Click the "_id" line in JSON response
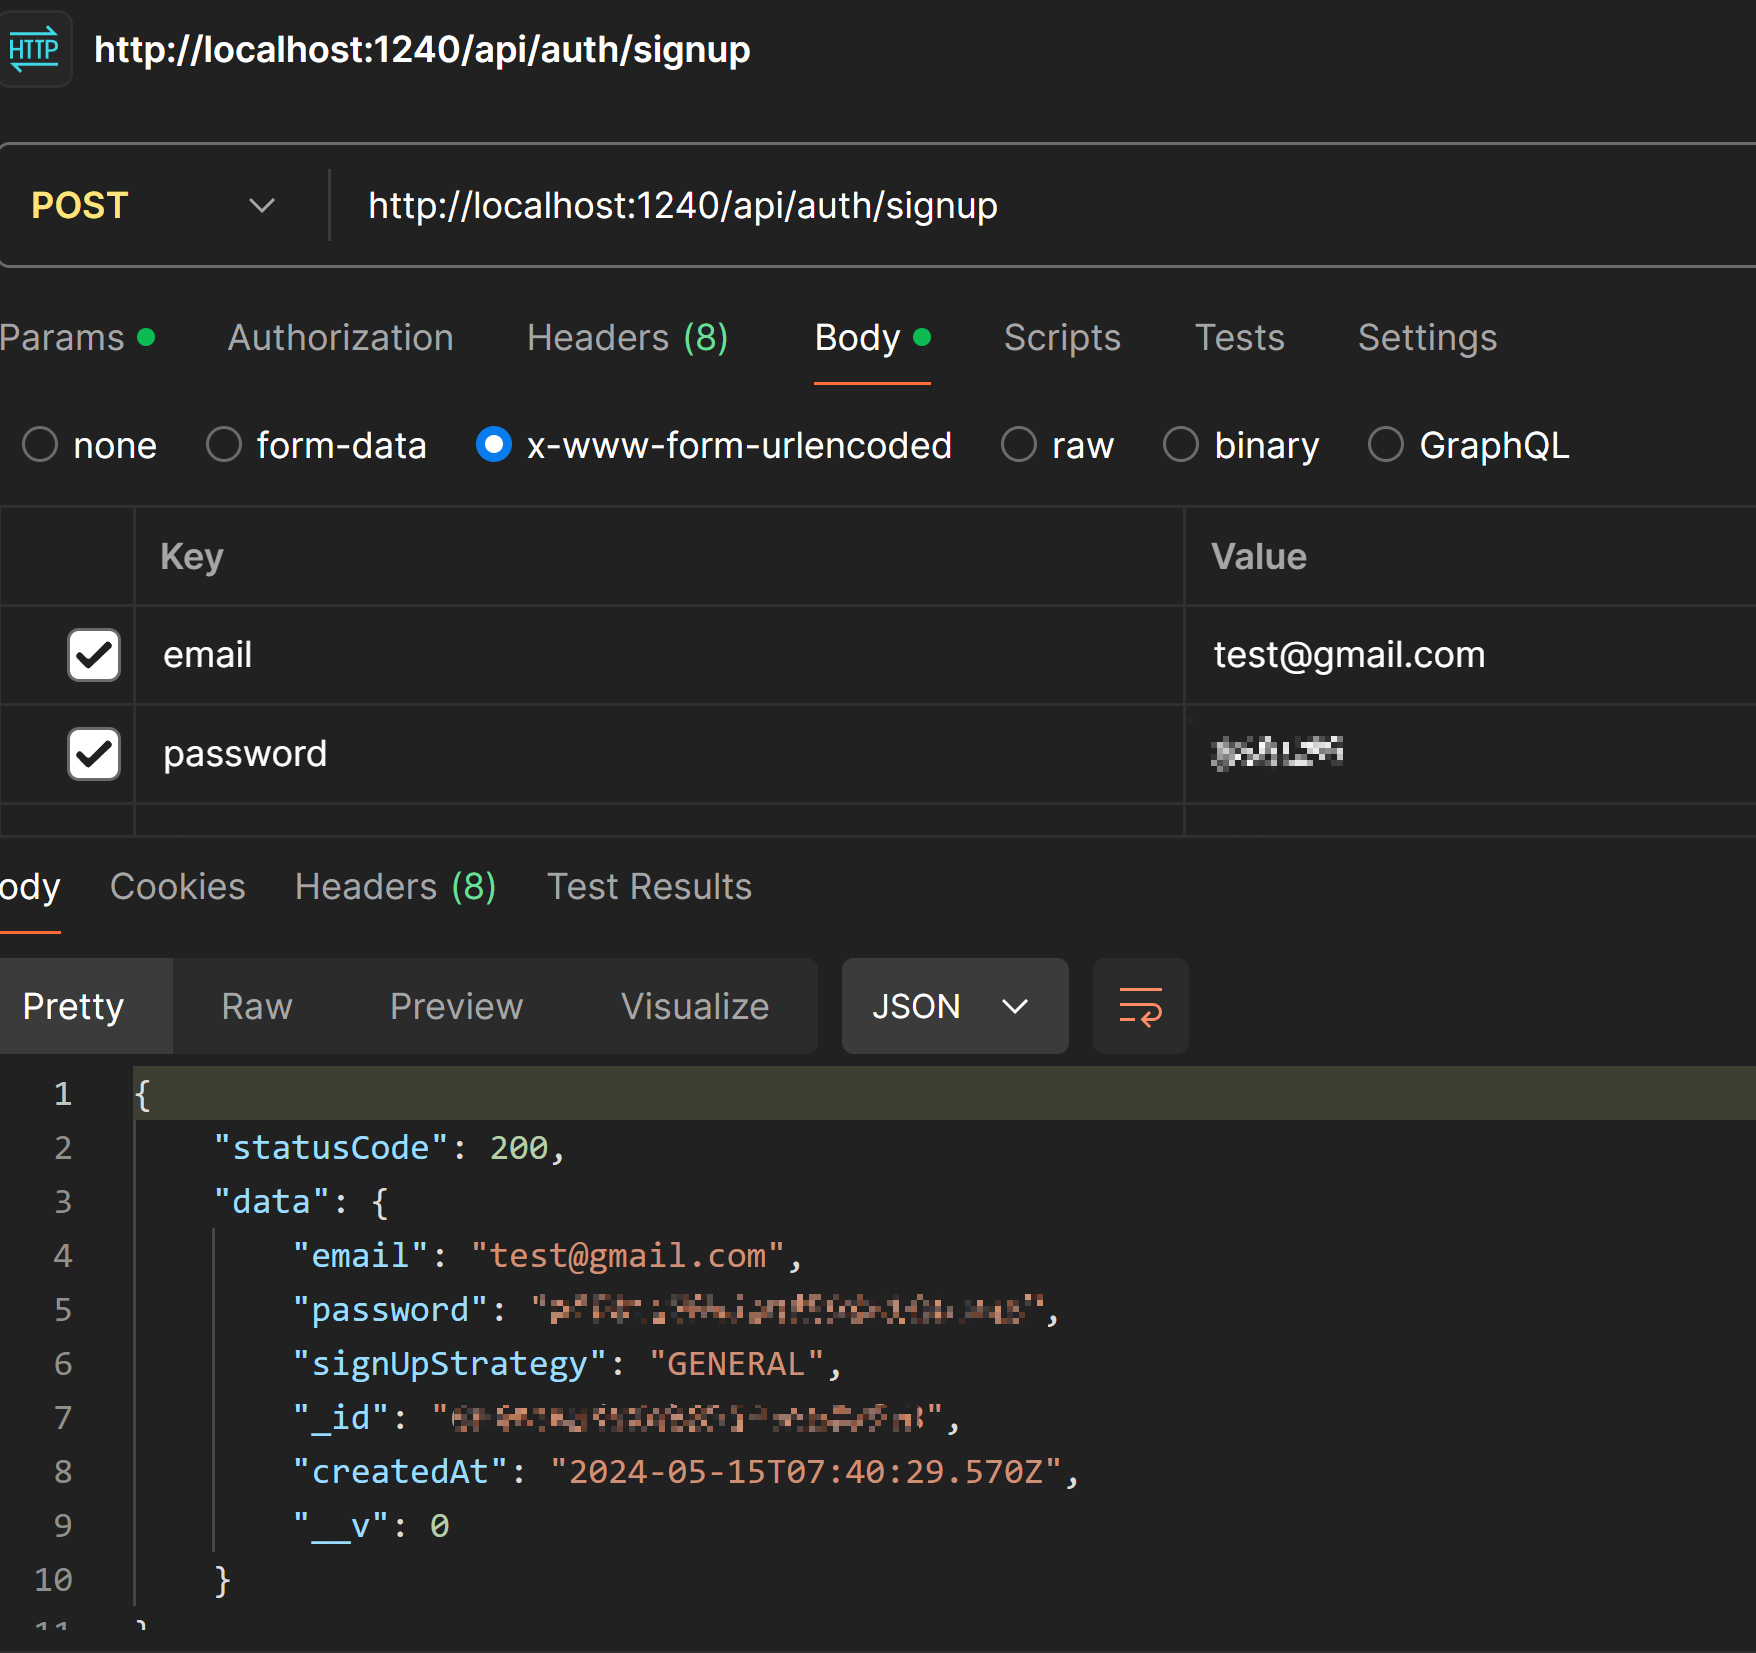 coord(626,1418)
